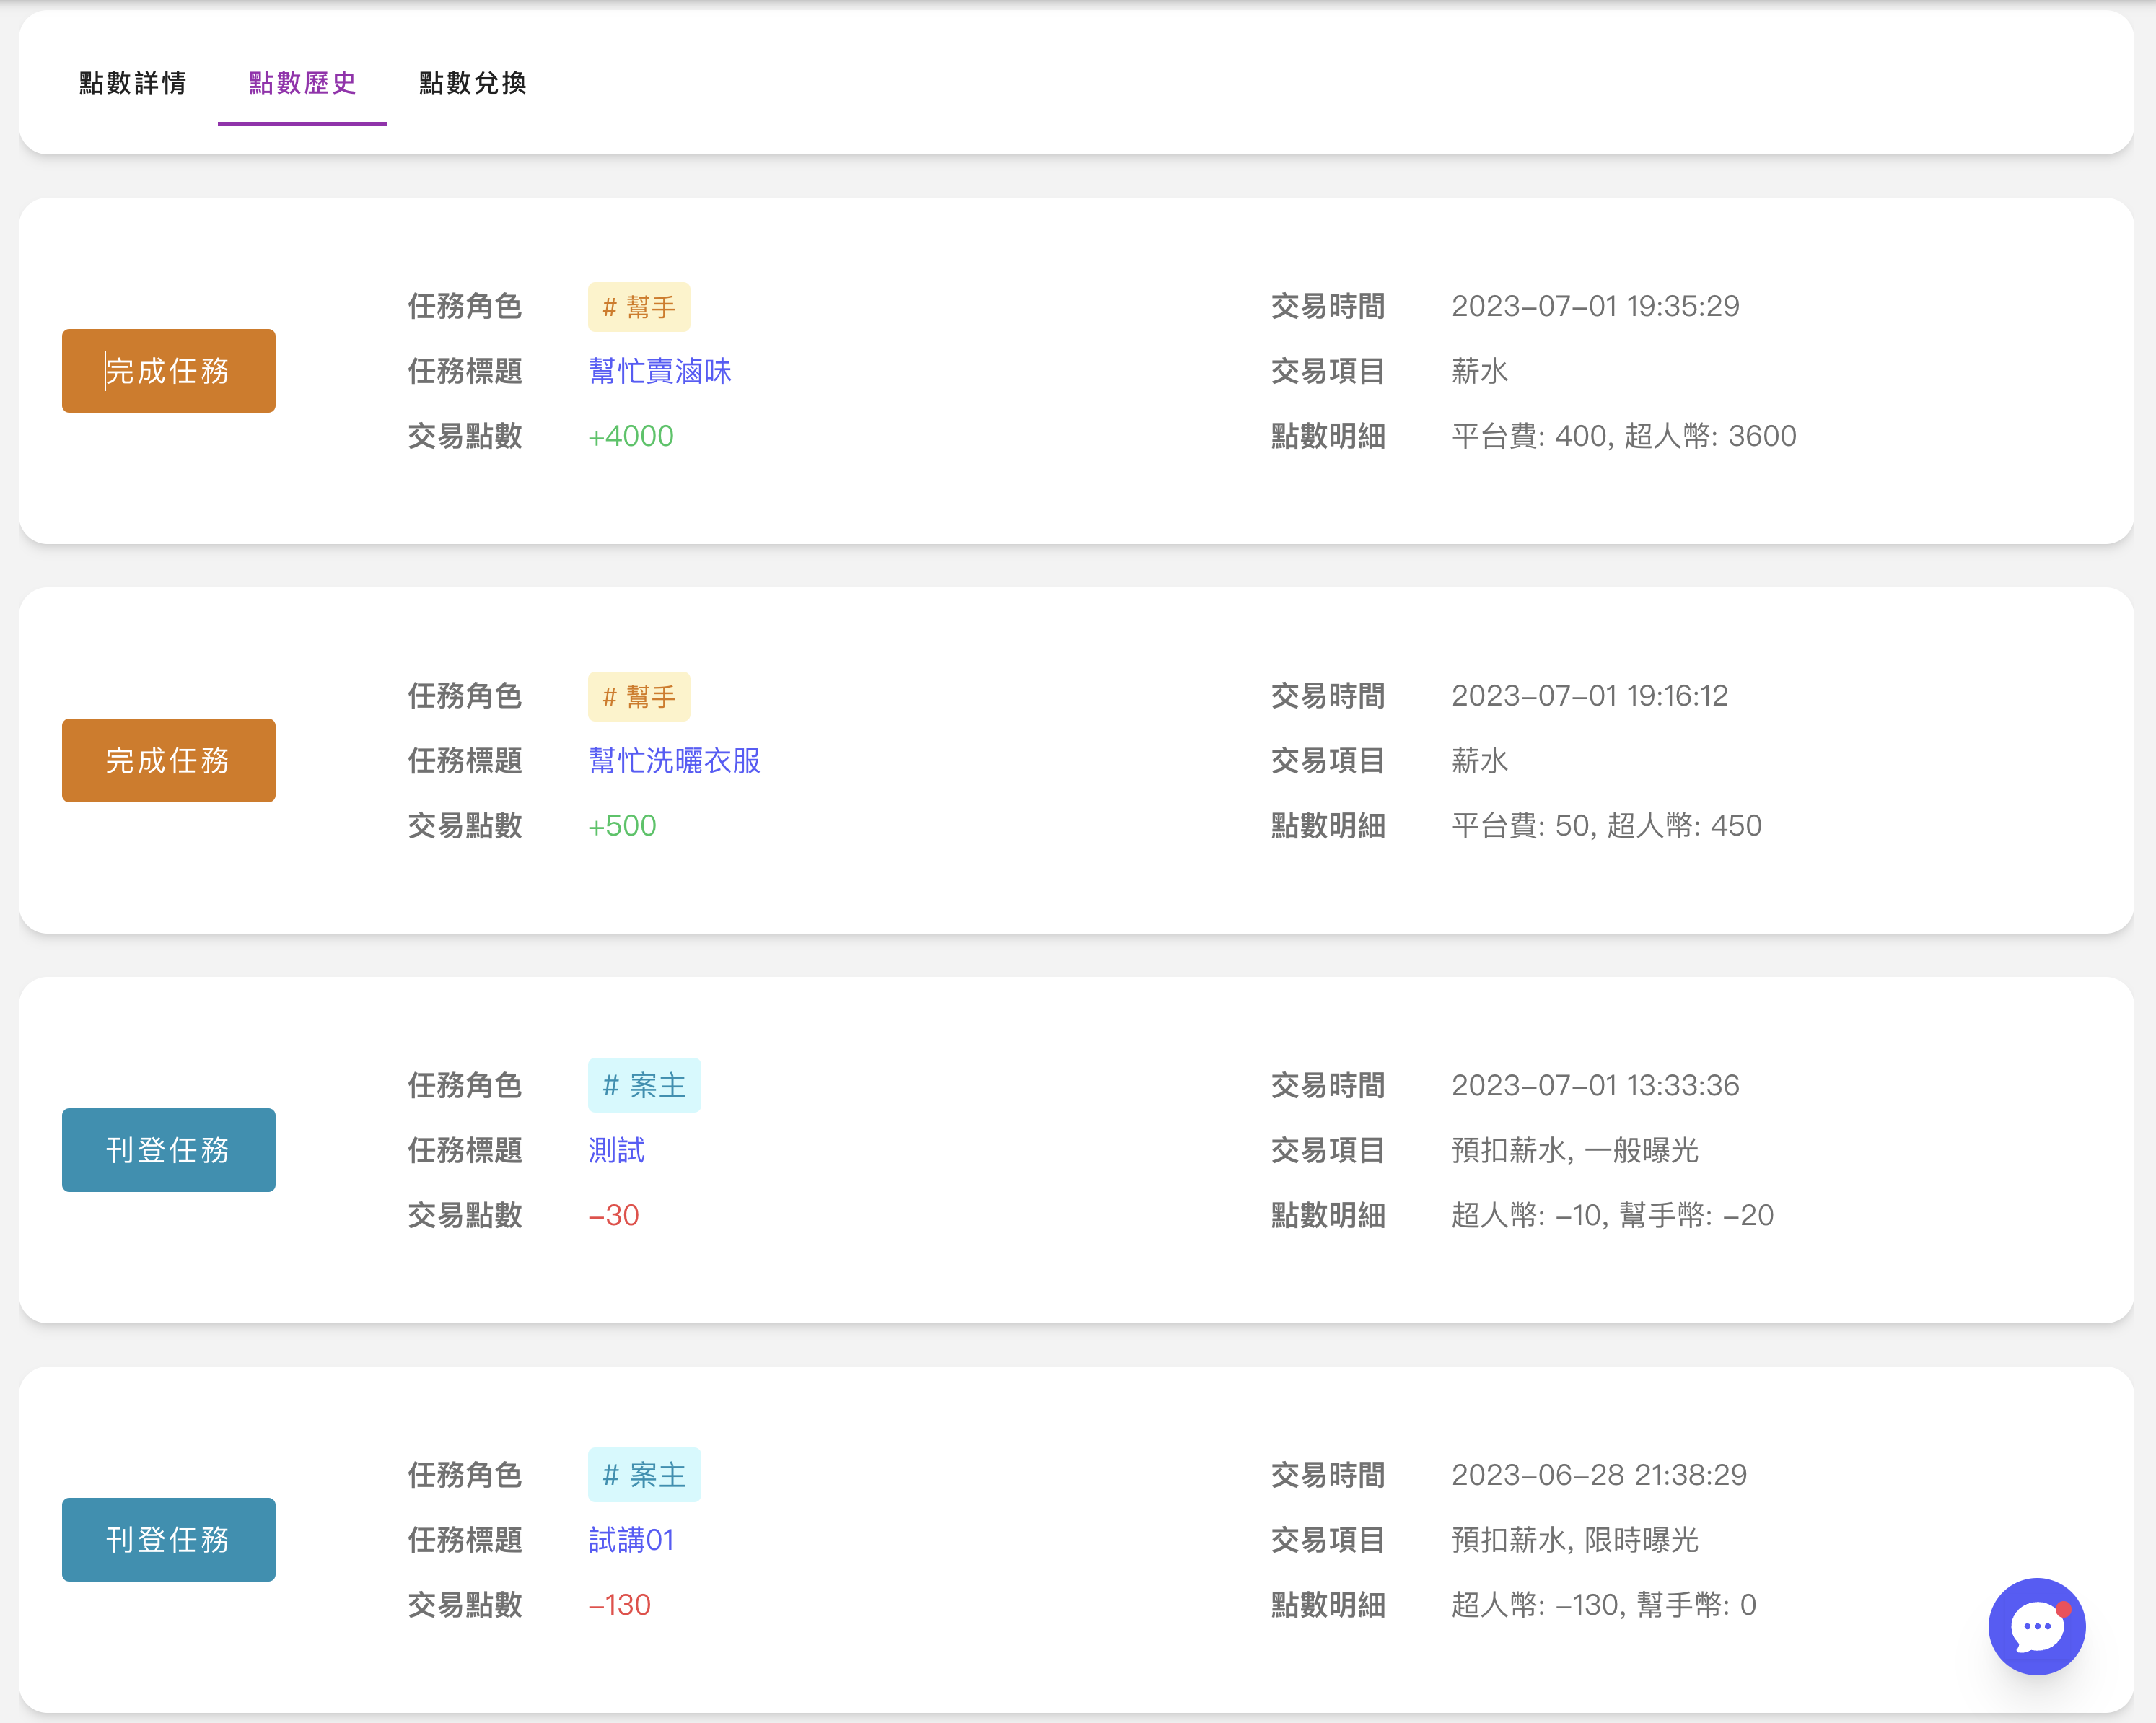Switch to the 點數詳情 tab
Viewport: 2156px width, 1723px height.
coord(133,83)
